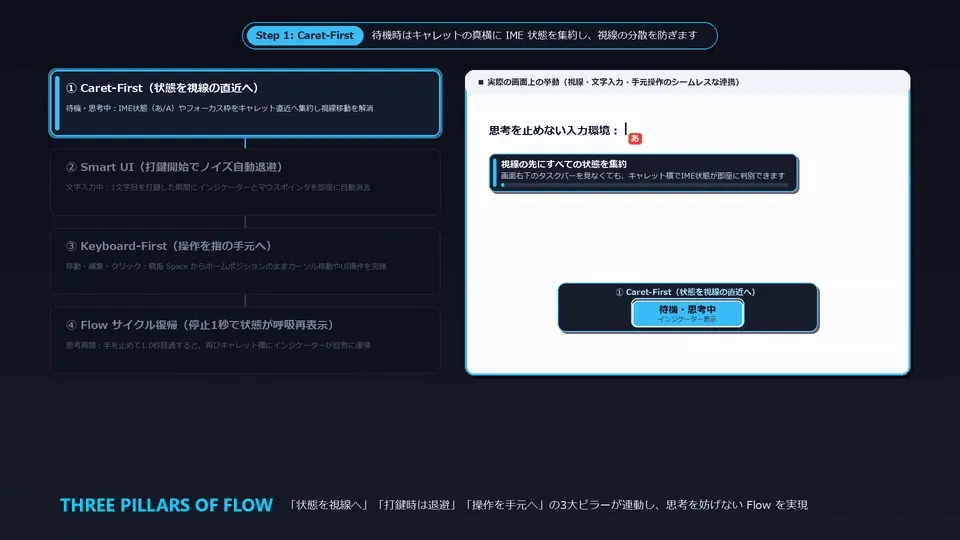The image size is (960, 540).
Task: Click the 視線の先にすべての状態を集約 tooltip box
Action: [x=643, y=173]
